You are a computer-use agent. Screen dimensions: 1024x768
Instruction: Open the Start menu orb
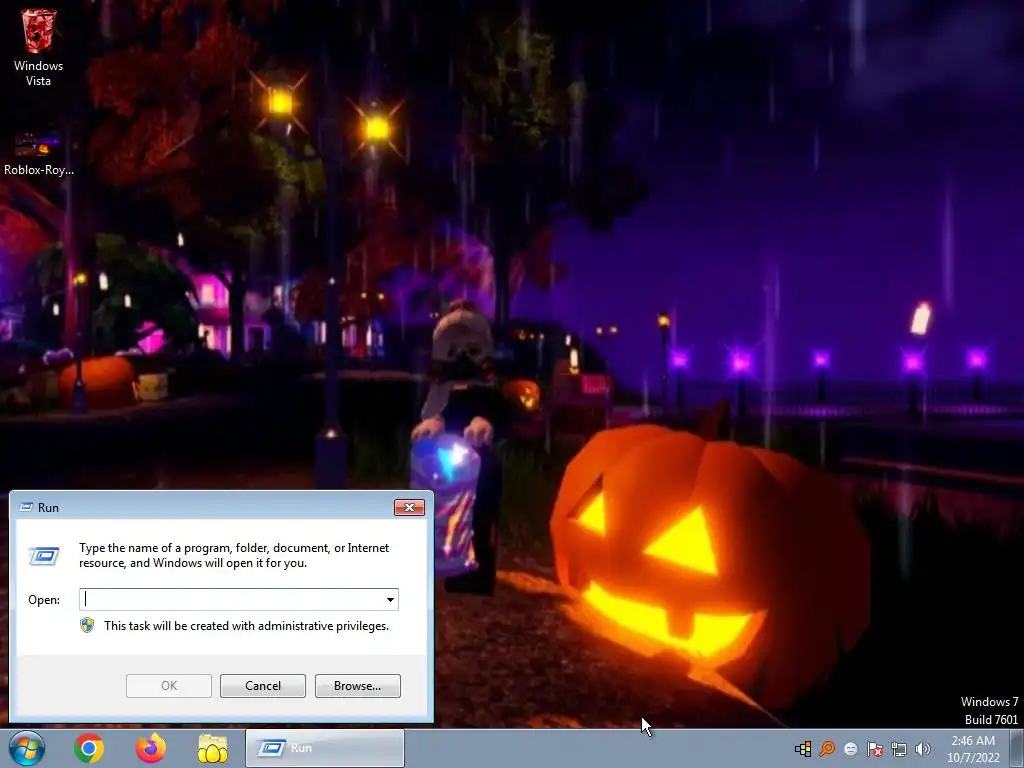tap(27, 748)
